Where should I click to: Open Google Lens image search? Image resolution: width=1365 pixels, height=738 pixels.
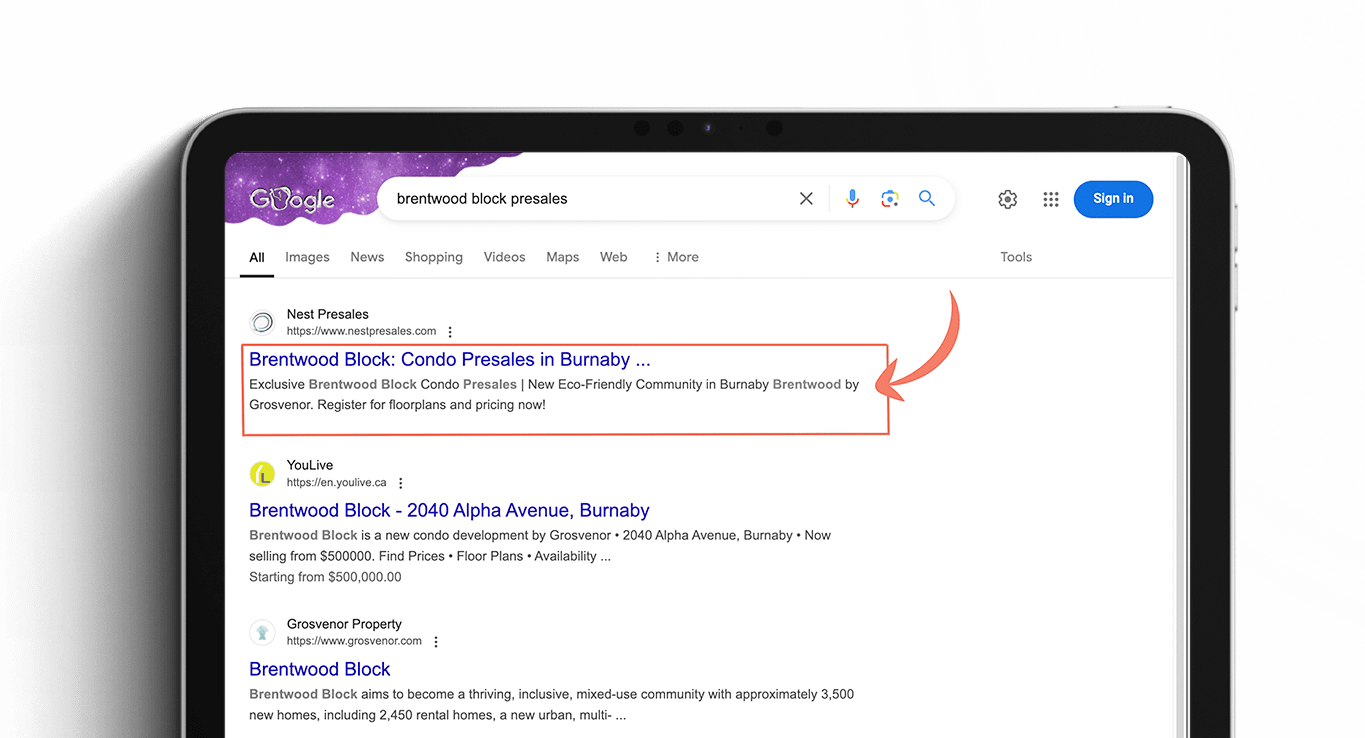889,198
